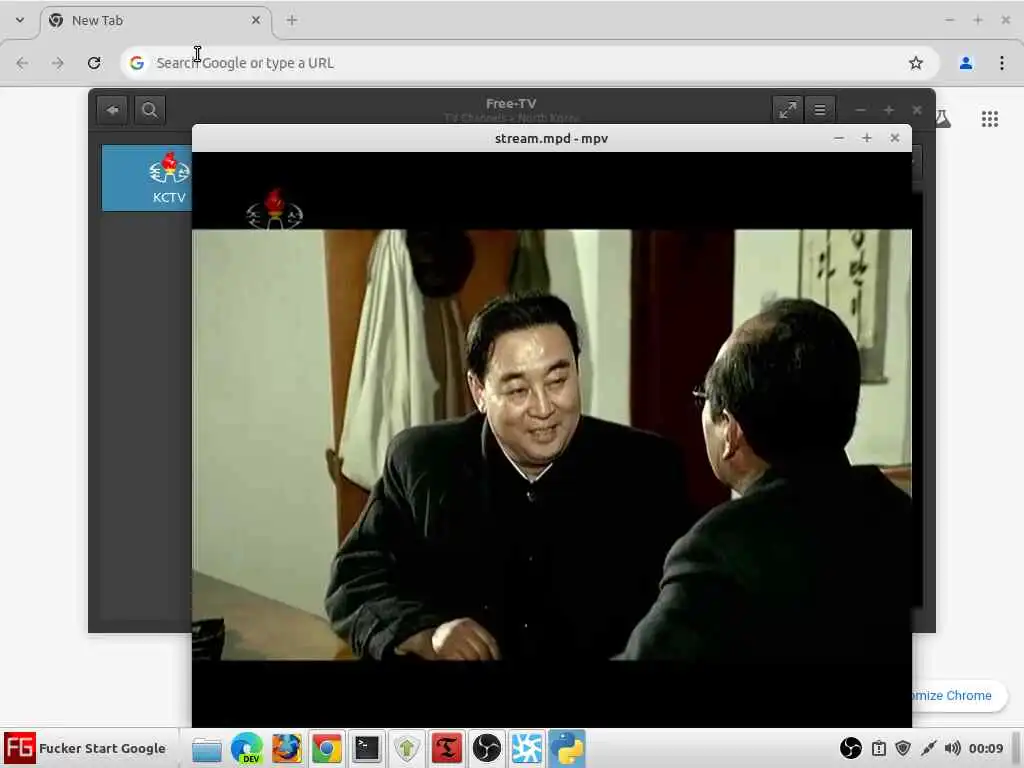Click the OBS icon in system tray
This screenshot has height=768, width=1024.
850,748
